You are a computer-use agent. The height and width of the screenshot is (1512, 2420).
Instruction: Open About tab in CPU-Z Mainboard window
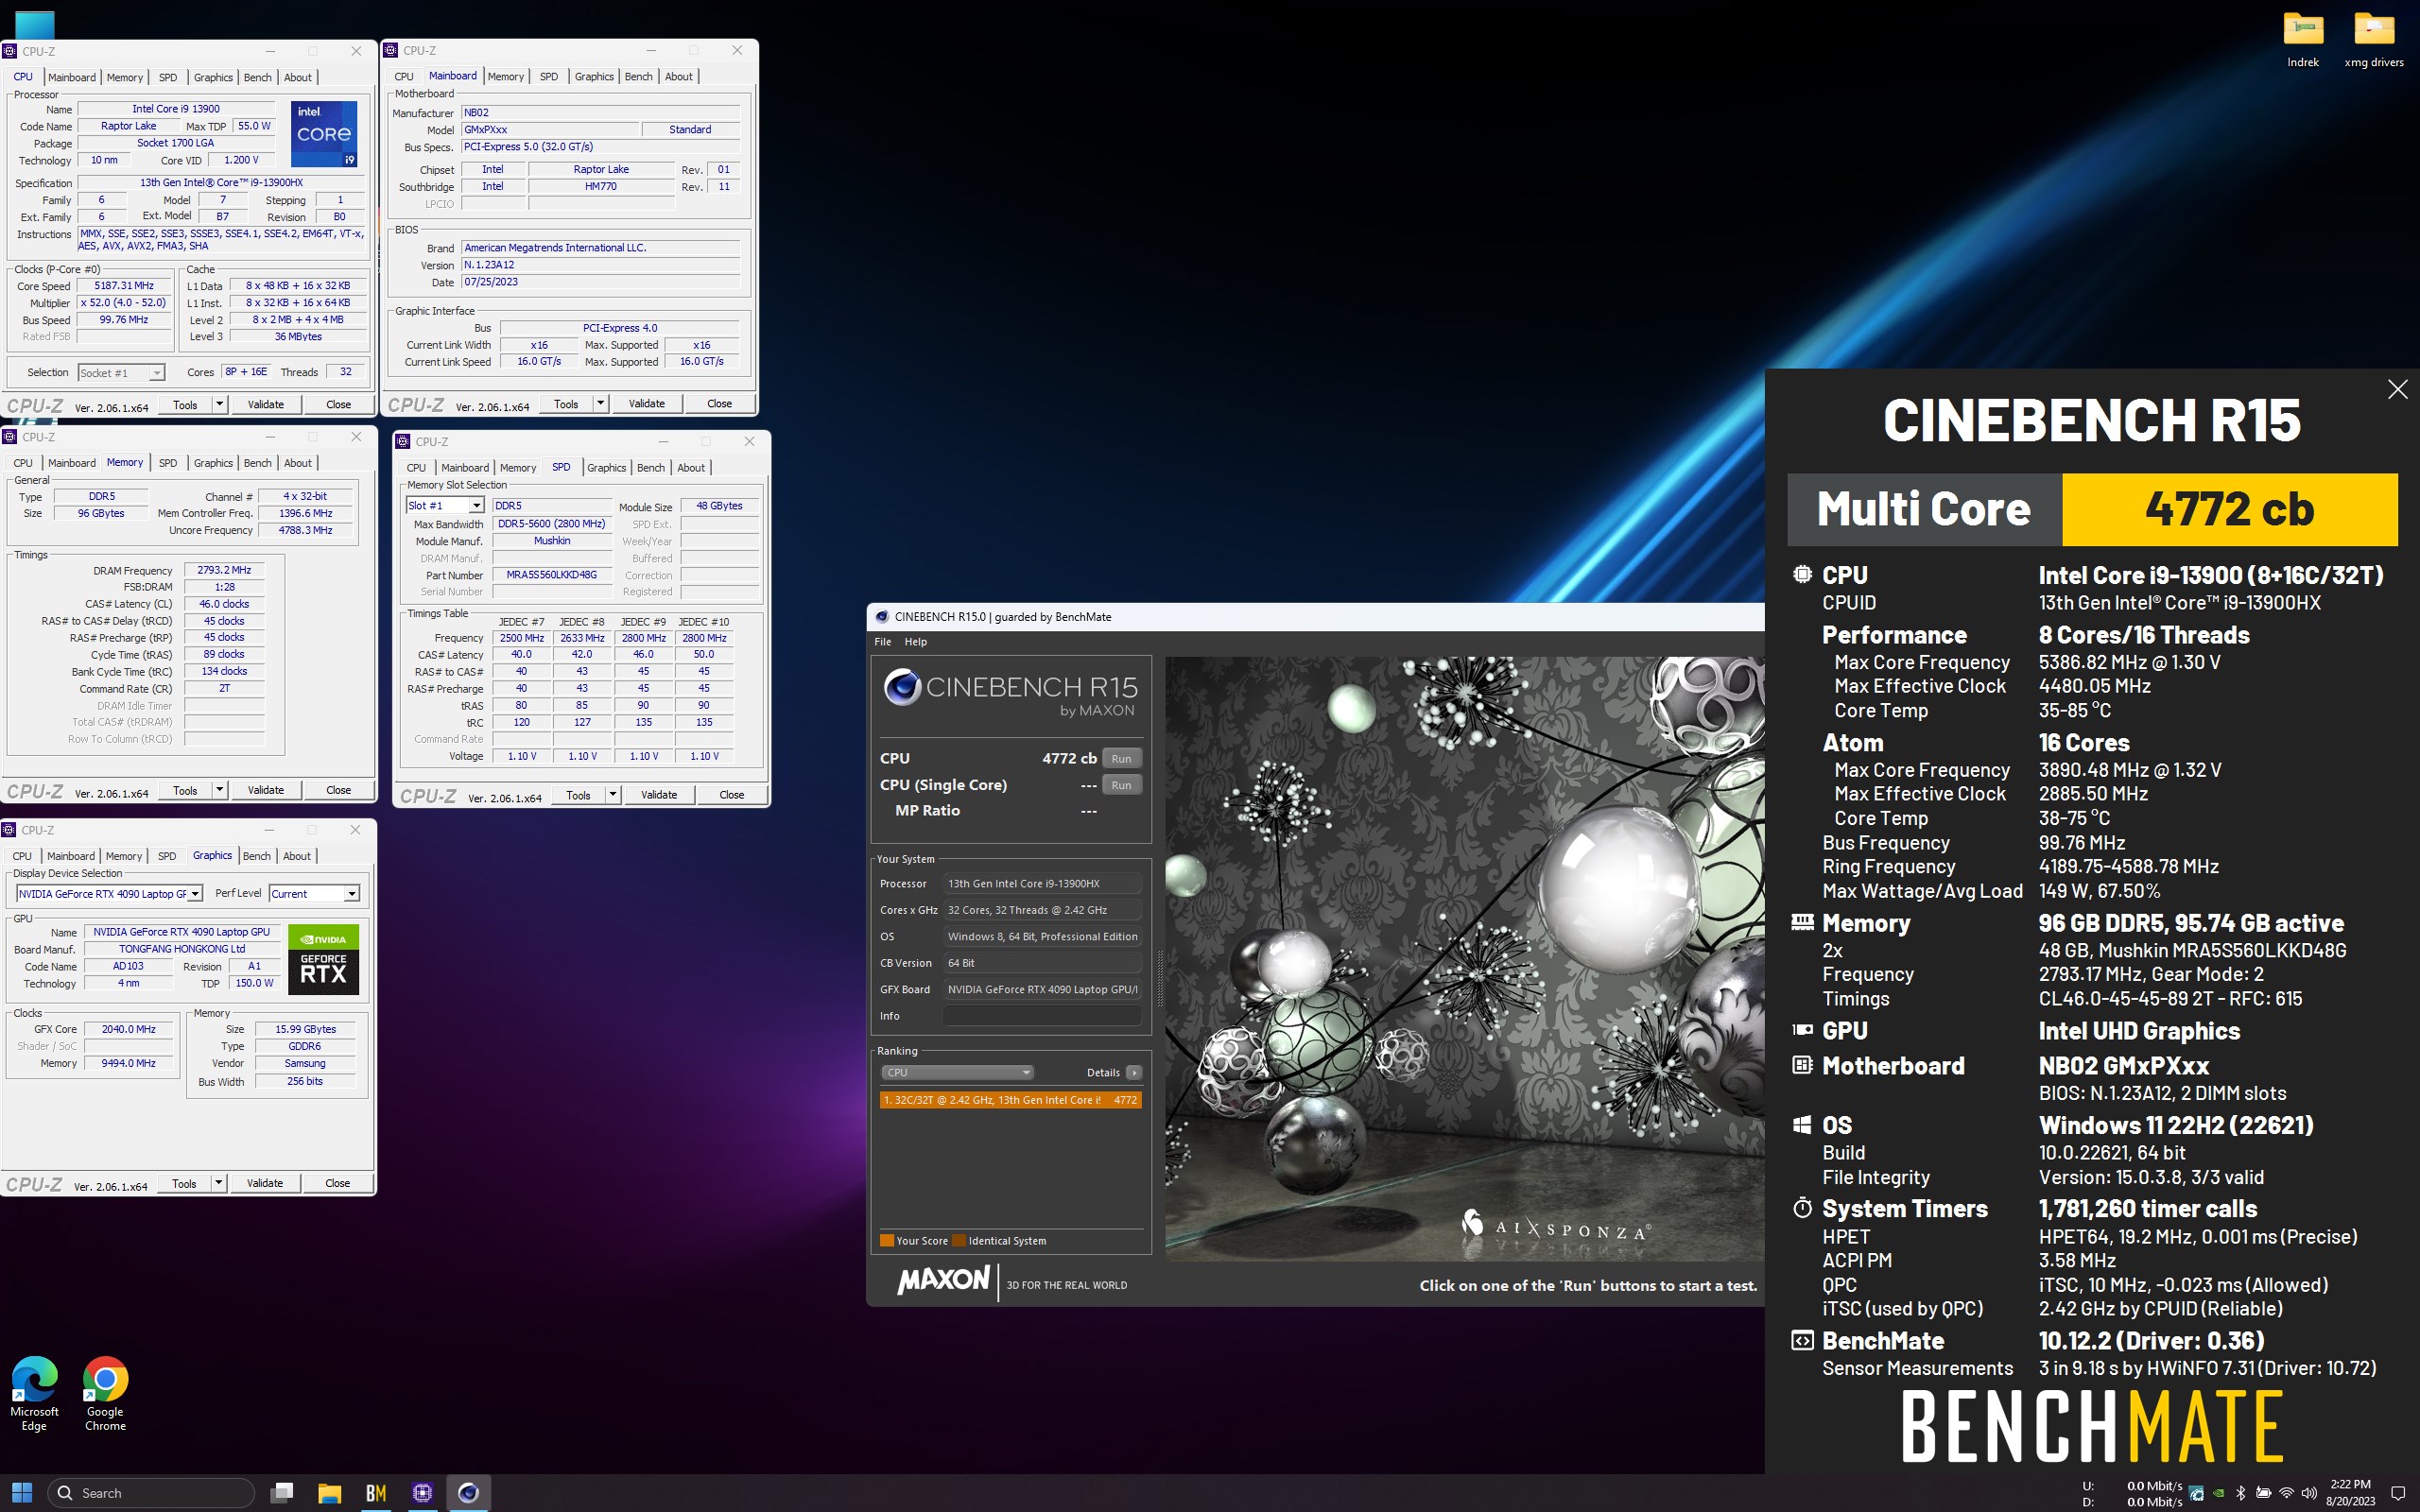point(678,76)
